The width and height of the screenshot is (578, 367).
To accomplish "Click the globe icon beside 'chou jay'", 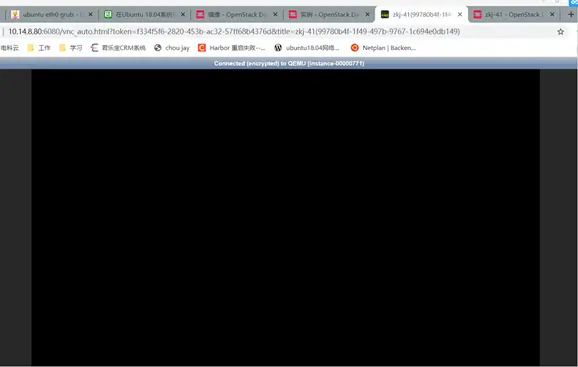I will (158, 48).
